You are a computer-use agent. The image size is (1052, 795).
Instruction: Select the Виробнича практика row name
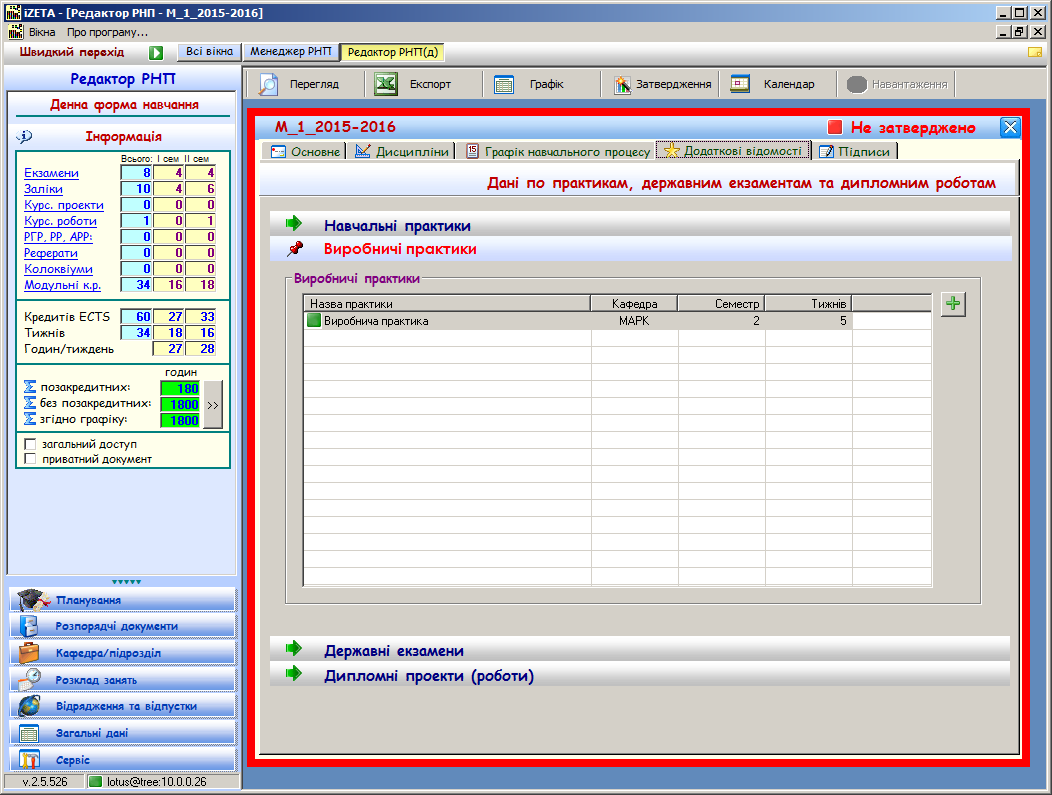[x=376, y=321]
